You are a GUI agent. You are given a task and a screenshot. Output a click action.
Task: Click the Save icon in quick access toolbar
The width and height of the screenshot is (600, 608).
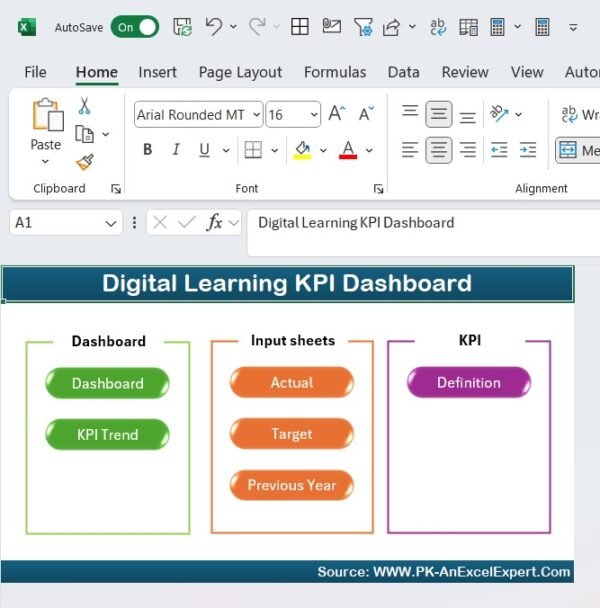point(182,27)
